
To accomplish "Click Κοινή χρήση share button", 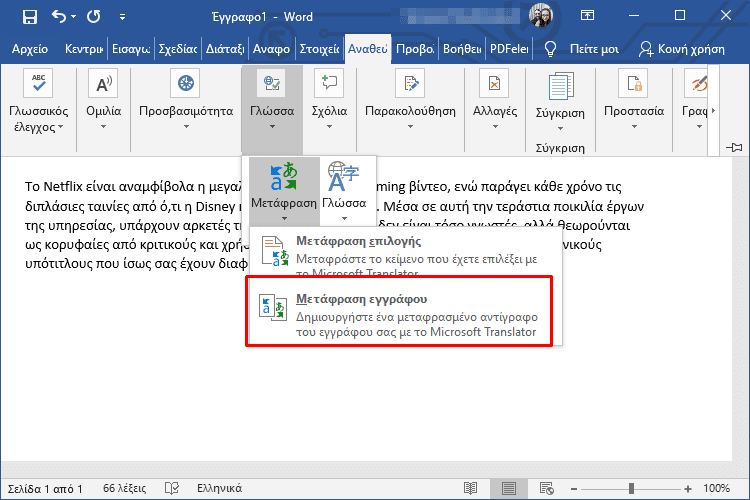I will (682, 49).
